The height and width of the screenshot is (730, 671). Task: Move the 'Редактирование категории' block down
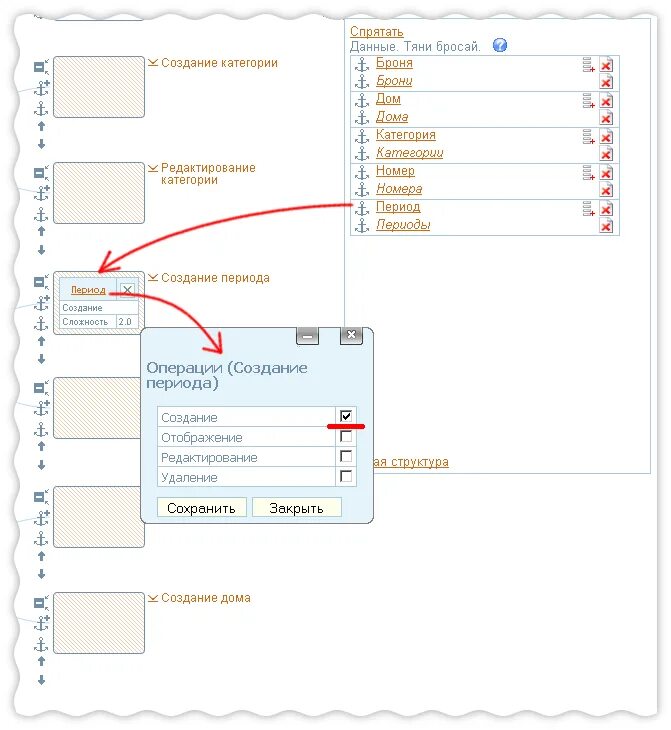41,250
